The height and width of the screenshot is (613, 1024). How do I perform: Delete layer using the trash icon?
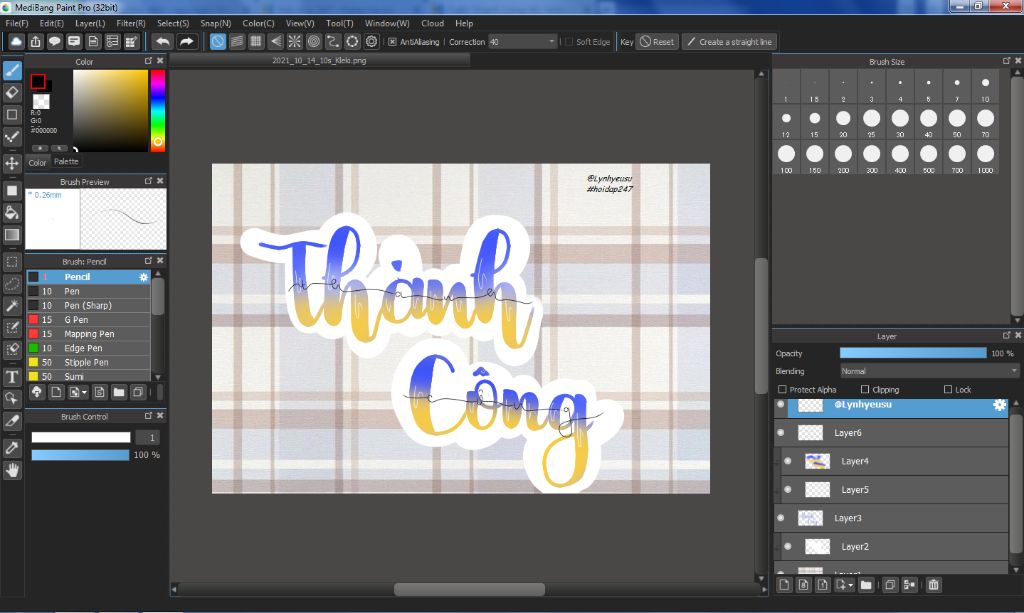click(933, 585)
